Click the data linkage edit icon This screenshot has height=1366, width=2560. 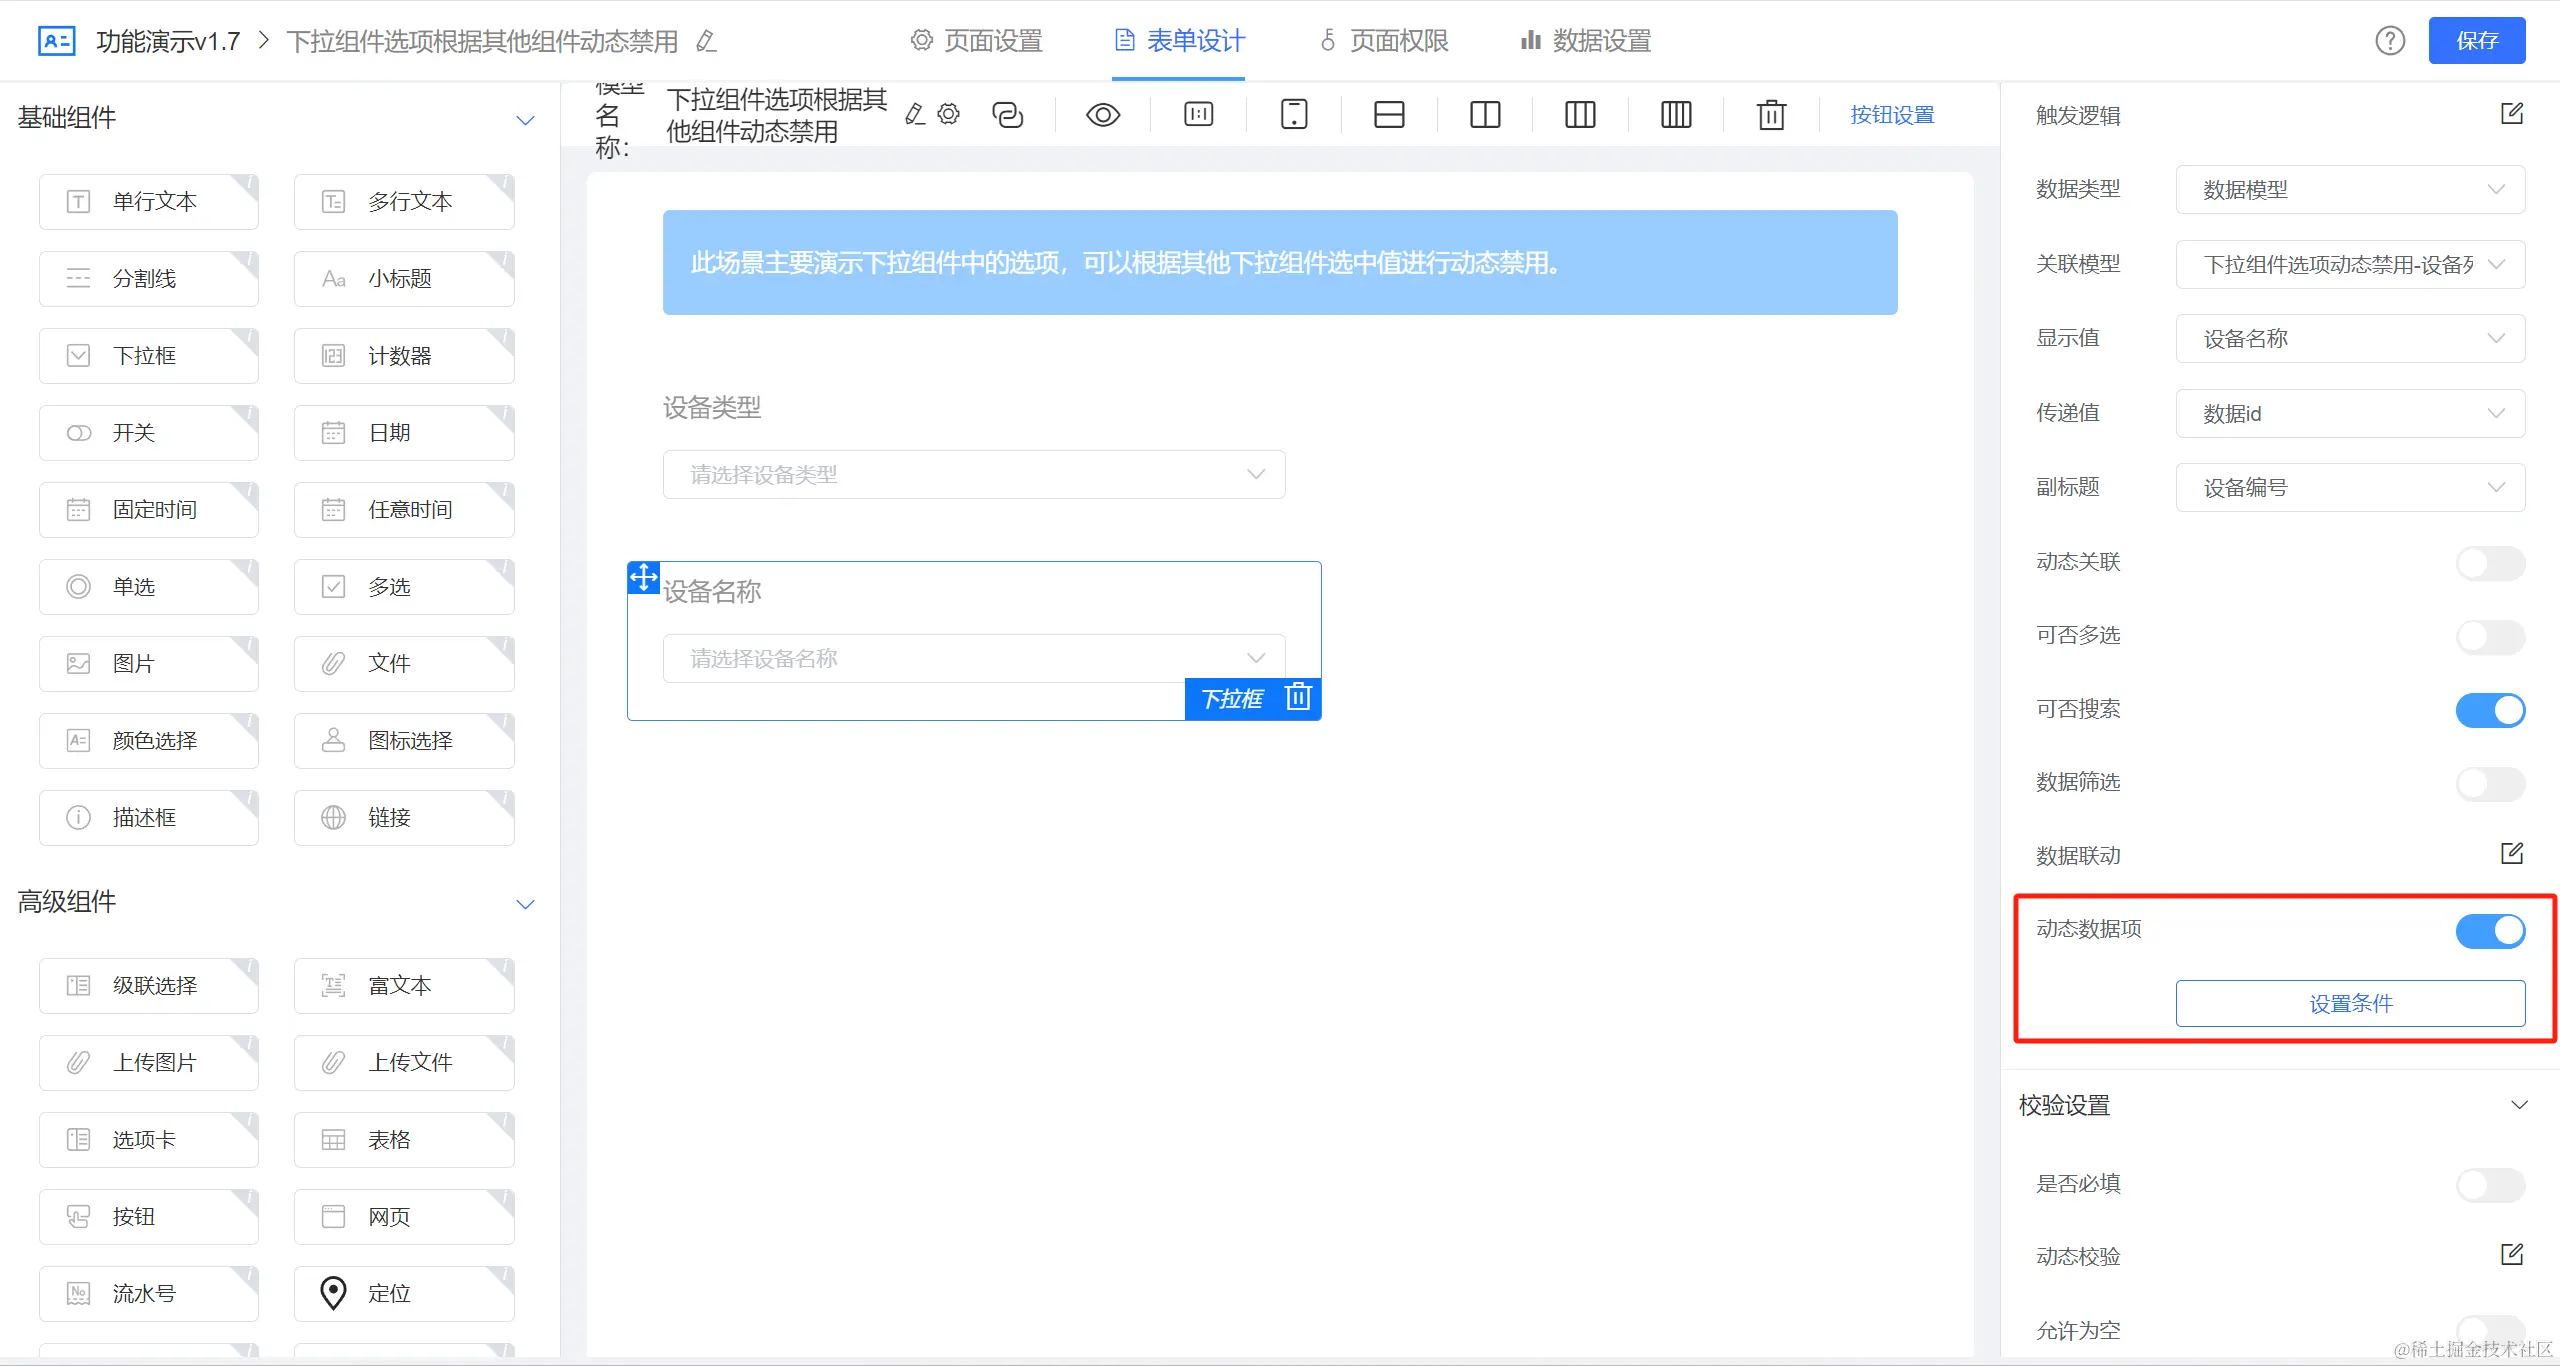[2511, 854]
